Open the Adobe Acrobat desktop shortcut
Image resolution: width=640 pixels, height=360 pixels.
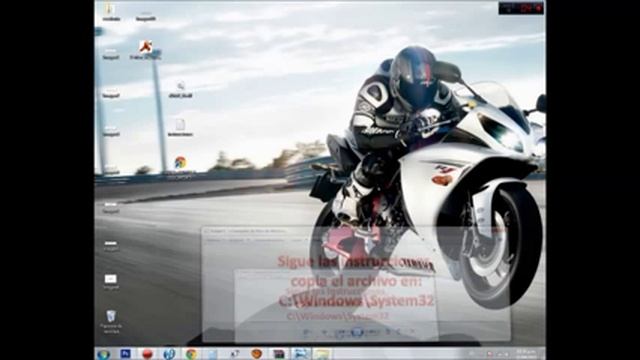click(x=145, y=50)
